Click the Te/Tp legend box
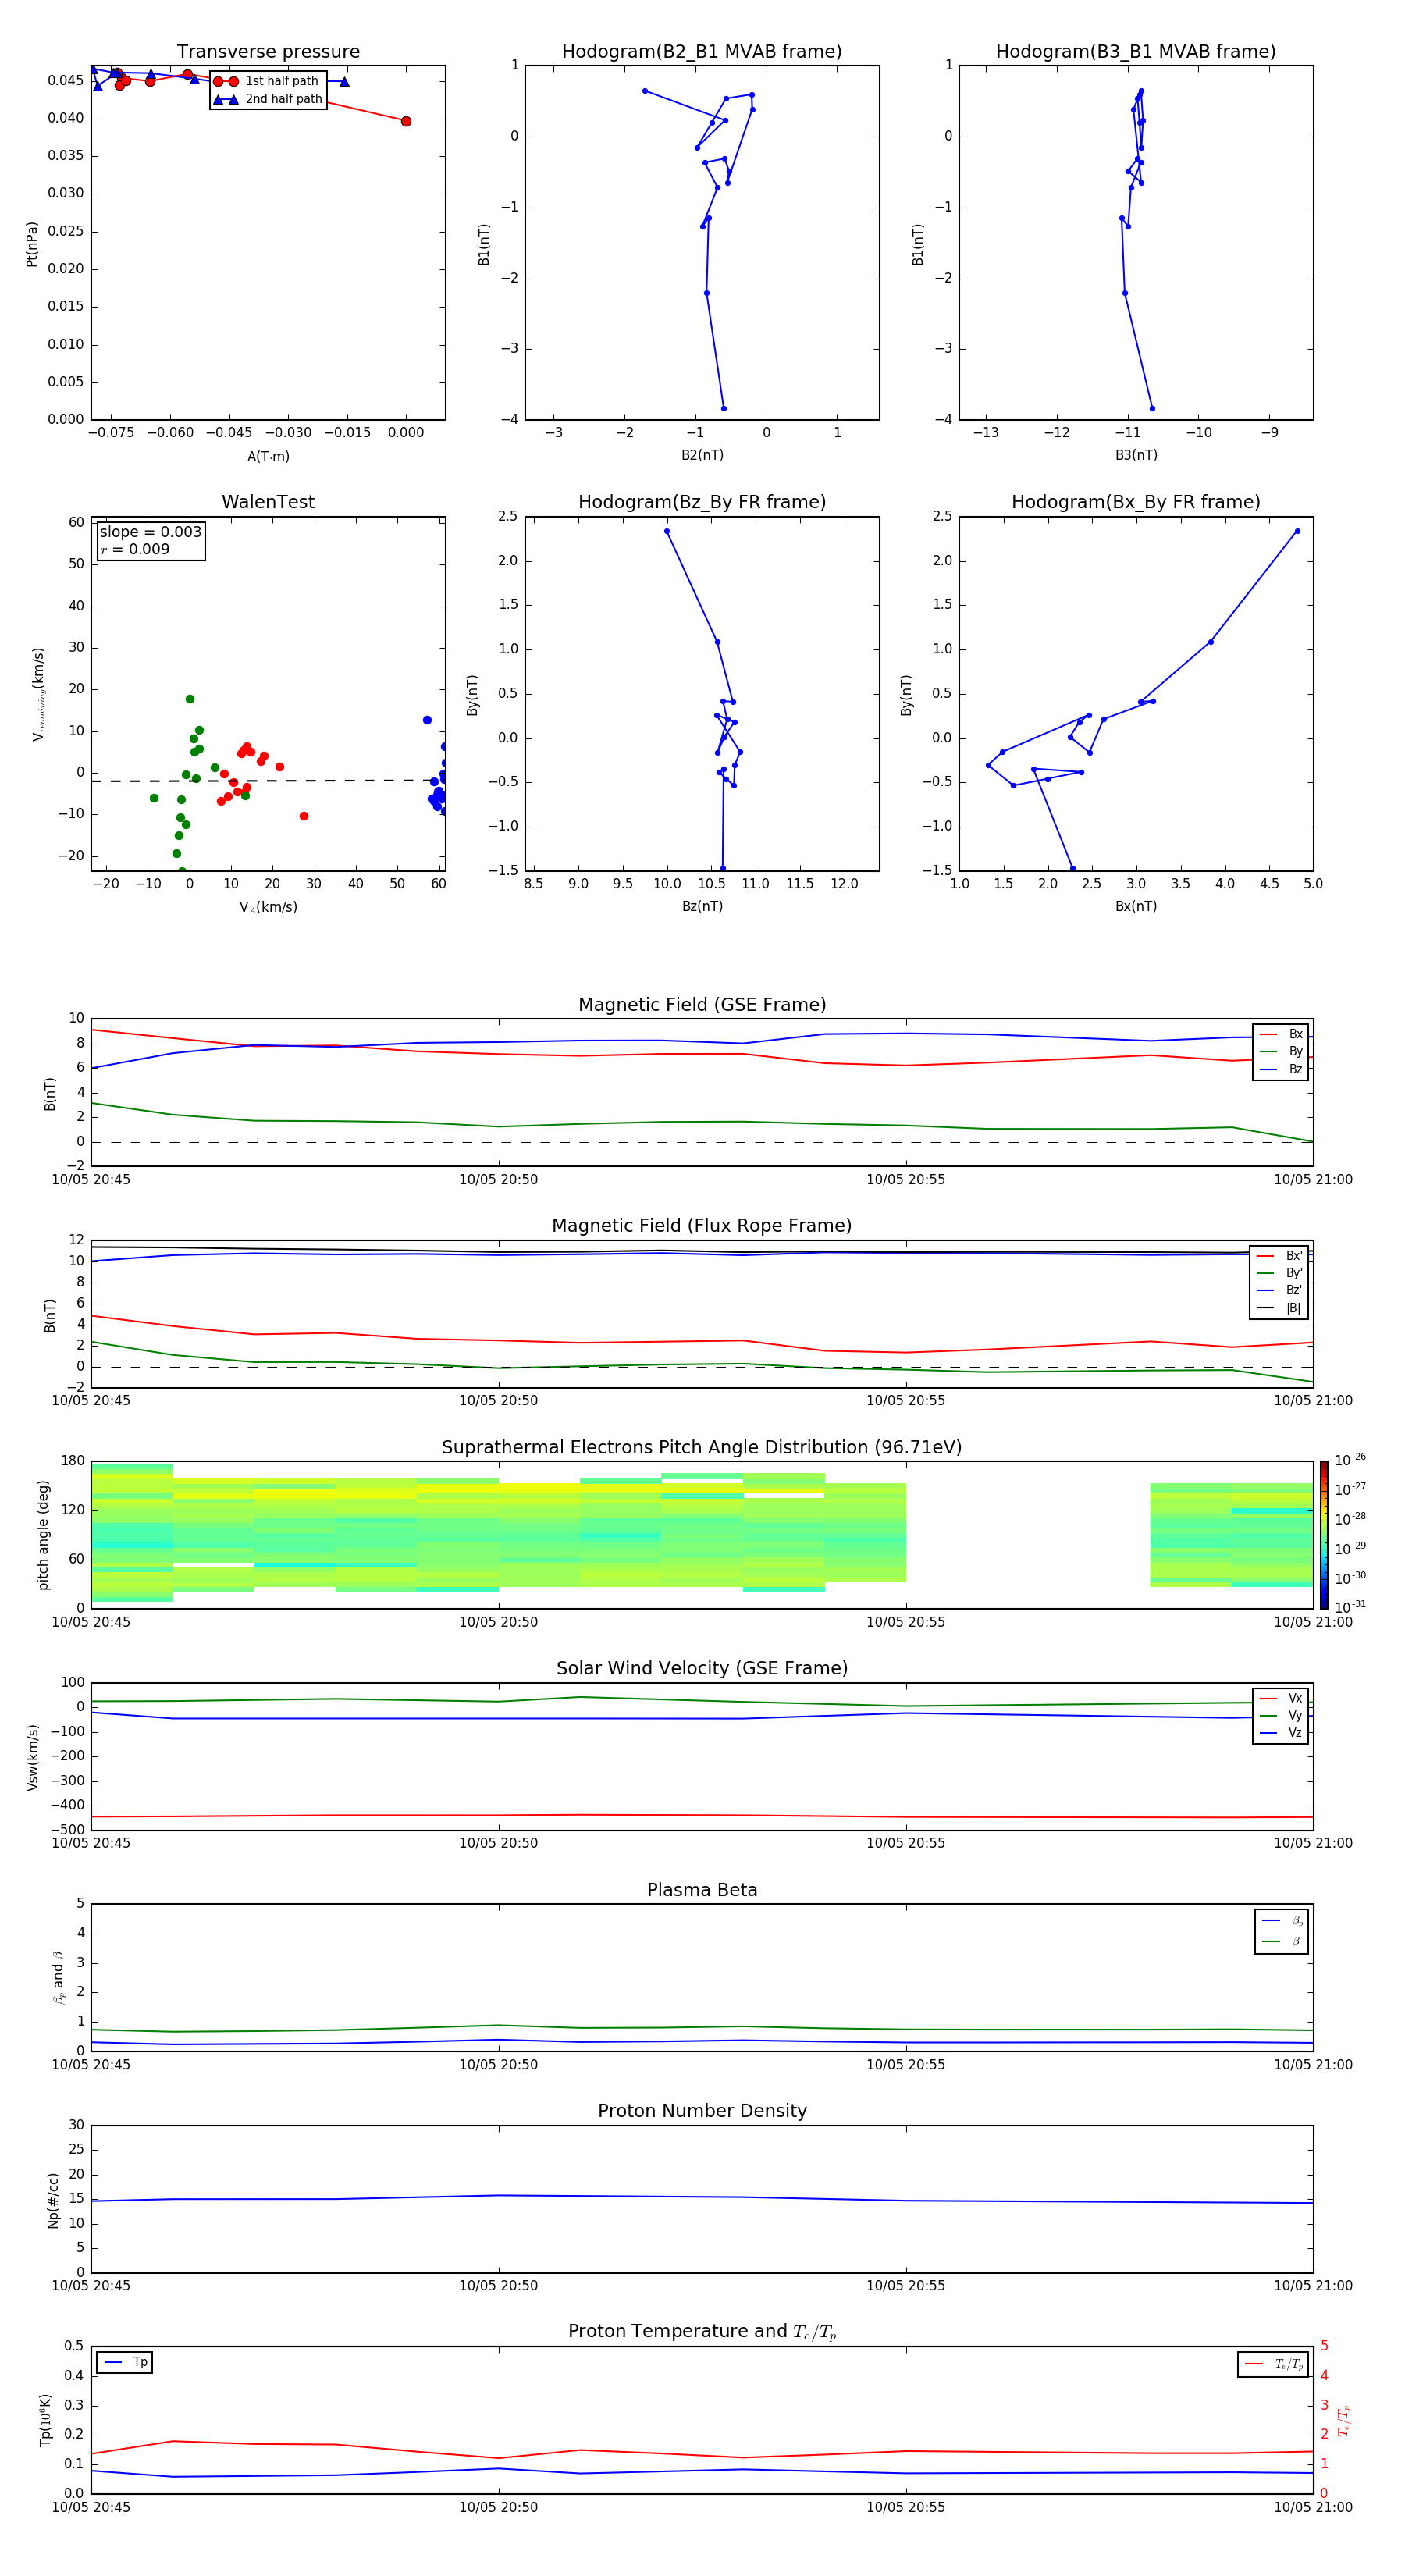Viewport: 1405px width, 2576px height. [x=1273, y=2364]
